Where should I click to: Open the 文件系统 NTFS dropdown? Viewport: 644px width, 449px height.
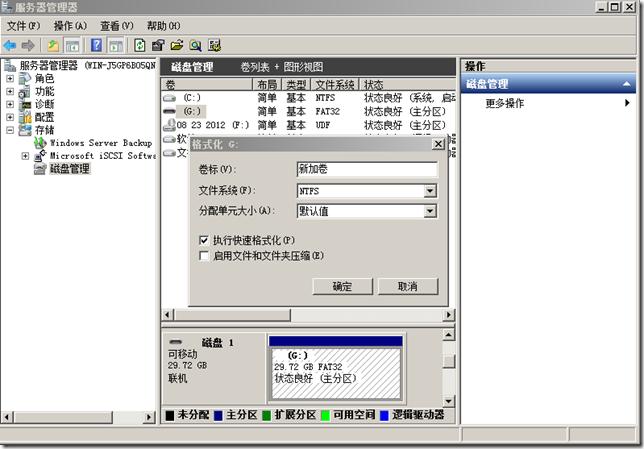[430, 190]
